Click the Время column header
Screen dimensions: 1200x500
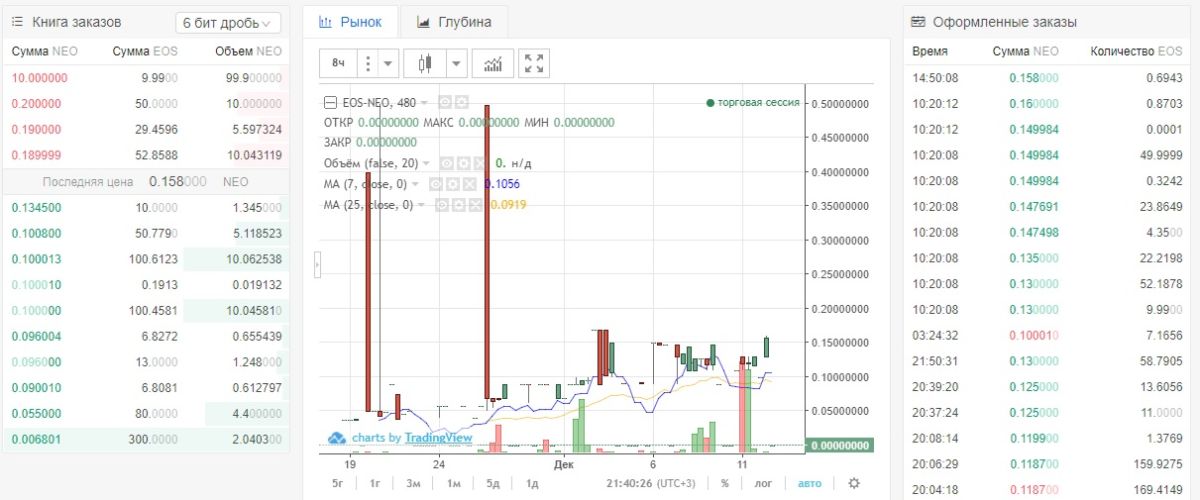[930, 51]
